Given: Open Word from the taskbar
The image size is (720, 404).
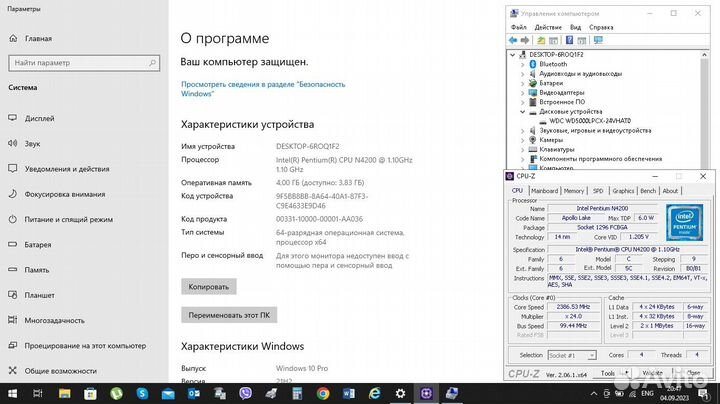Looking at the screenshot, I should click(x=349, y=393).
